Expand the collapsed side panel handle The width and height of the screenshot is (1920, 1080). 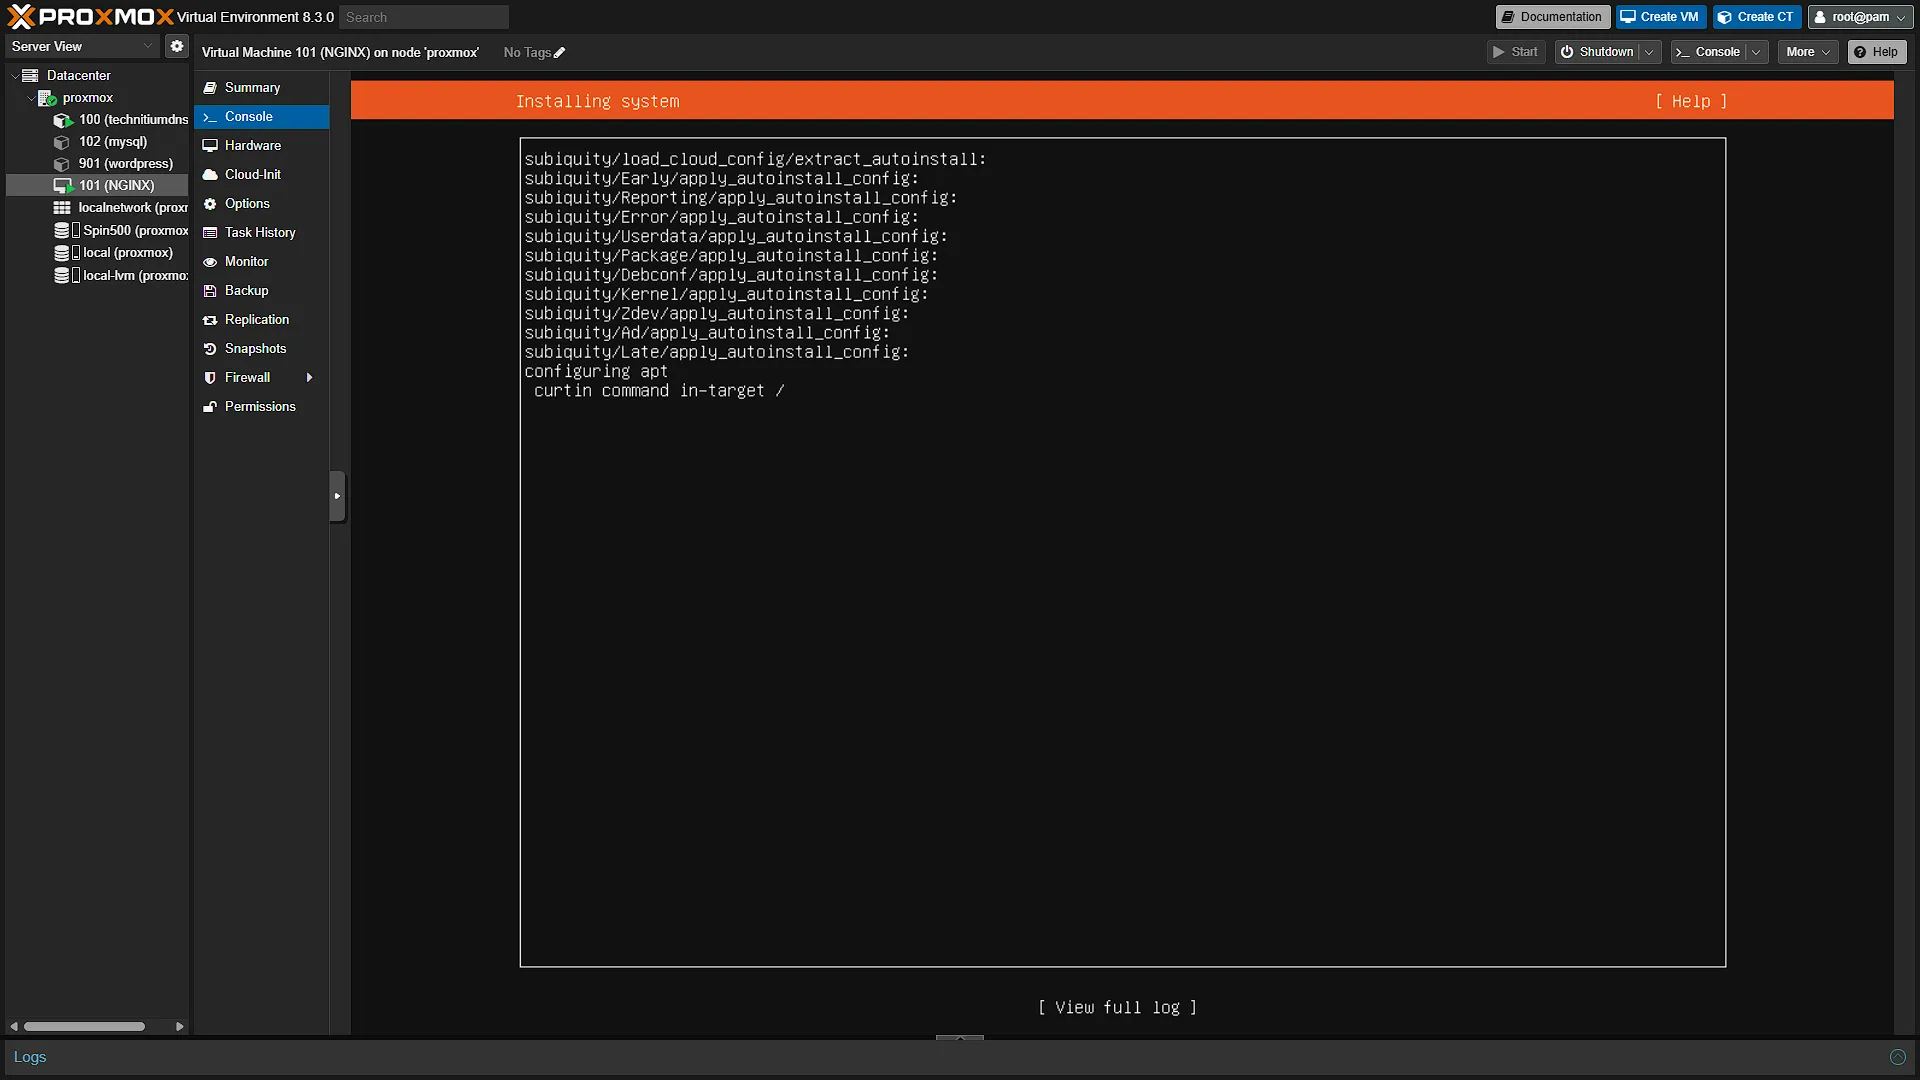pyautogui.click(x=337, y=496)
